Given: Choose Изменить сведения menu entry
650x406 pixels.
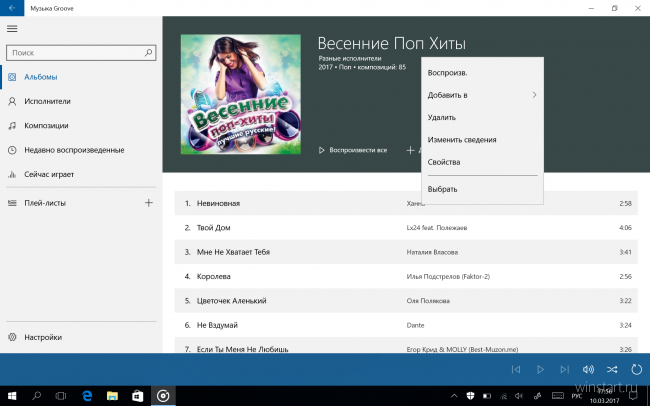Looking at the screenshot, I should point(482,140).
